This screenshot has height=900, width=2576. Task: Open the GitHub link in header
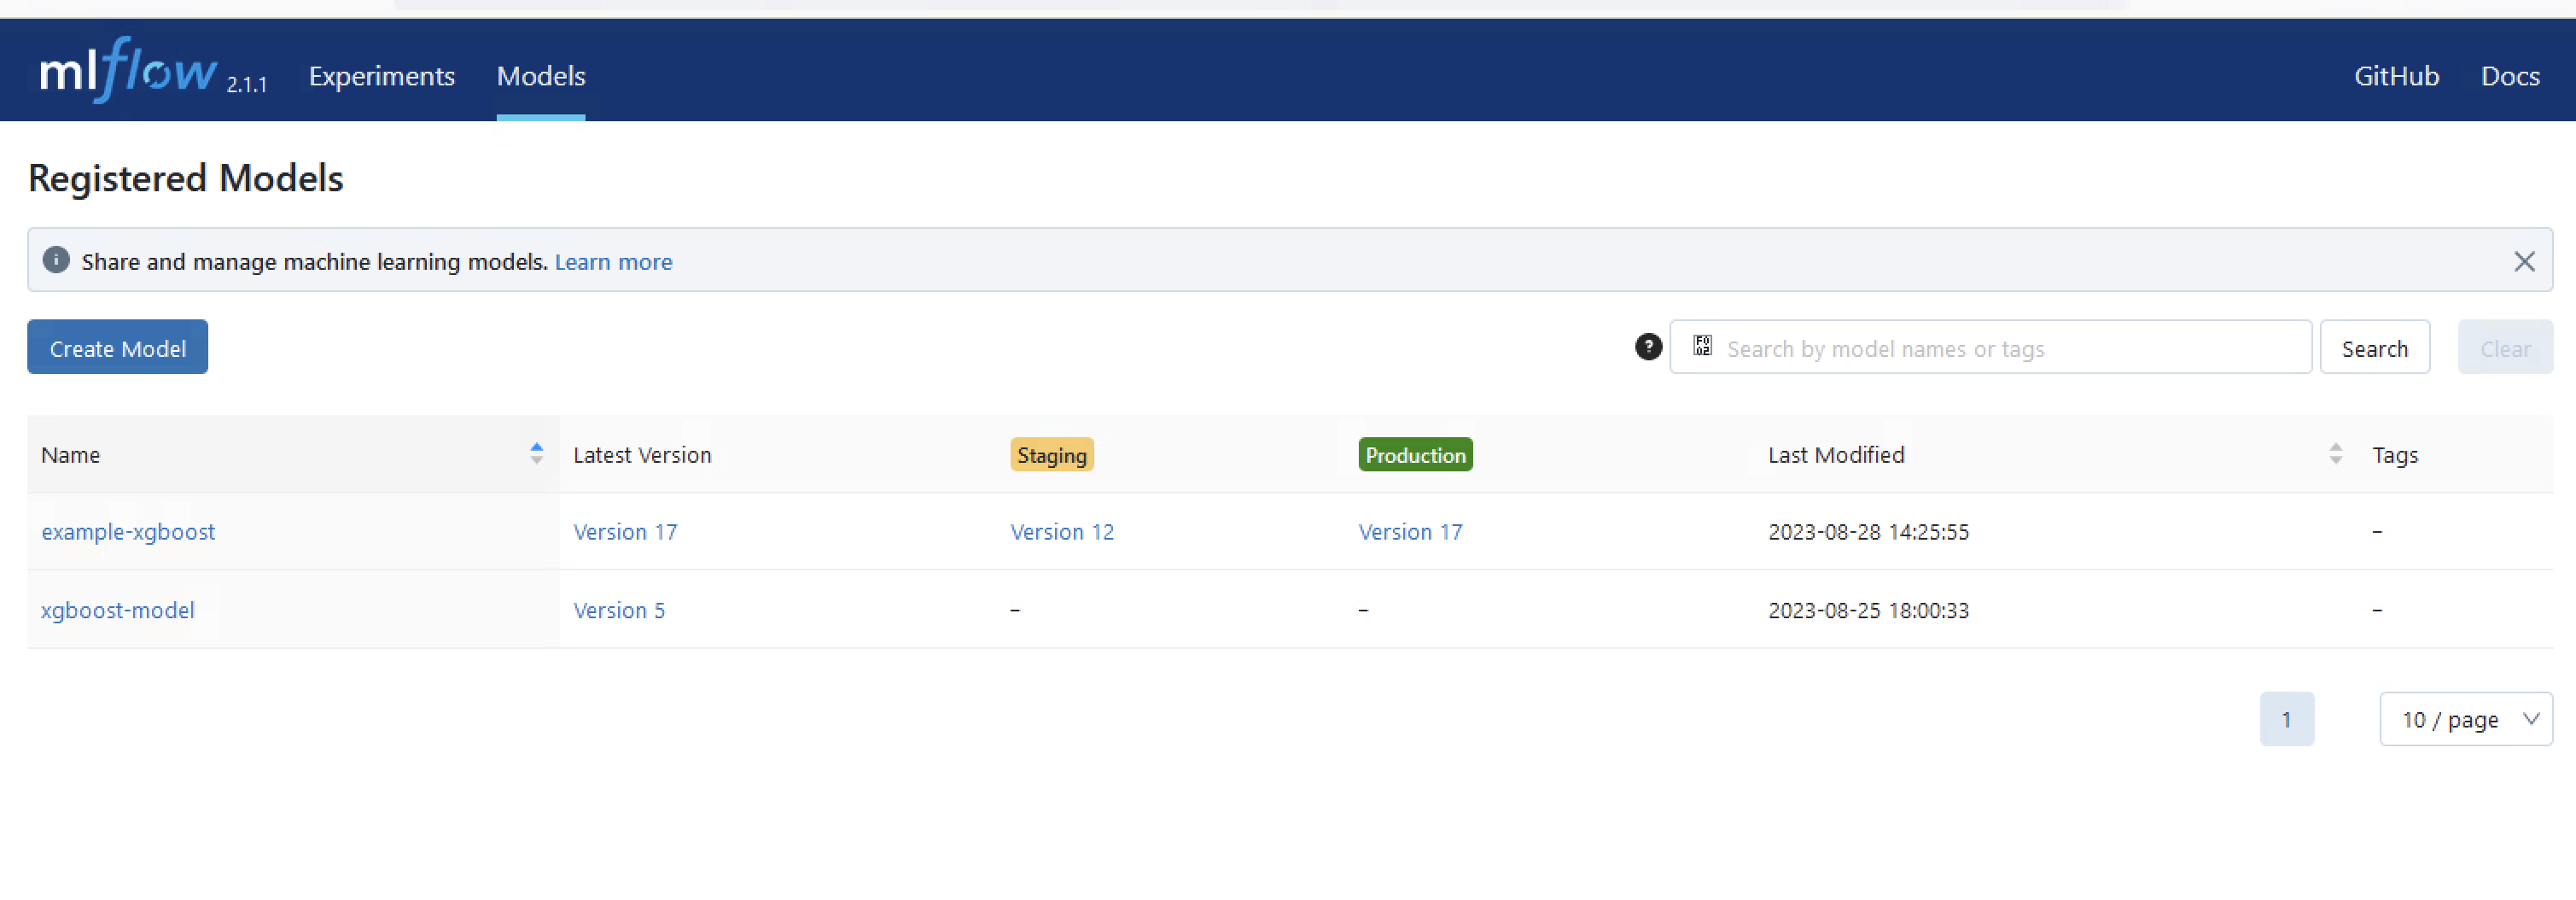2396,76
